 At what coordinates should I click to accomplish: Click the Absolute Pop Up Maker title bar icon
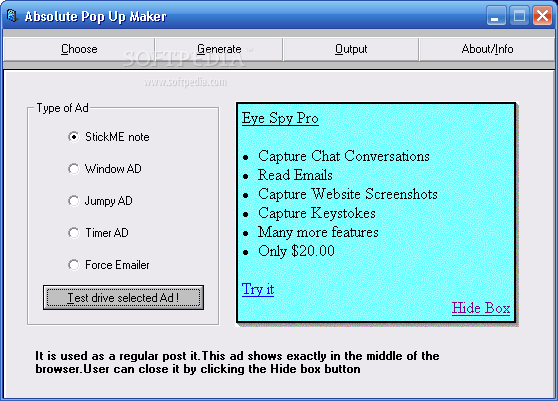click(12, 16)
